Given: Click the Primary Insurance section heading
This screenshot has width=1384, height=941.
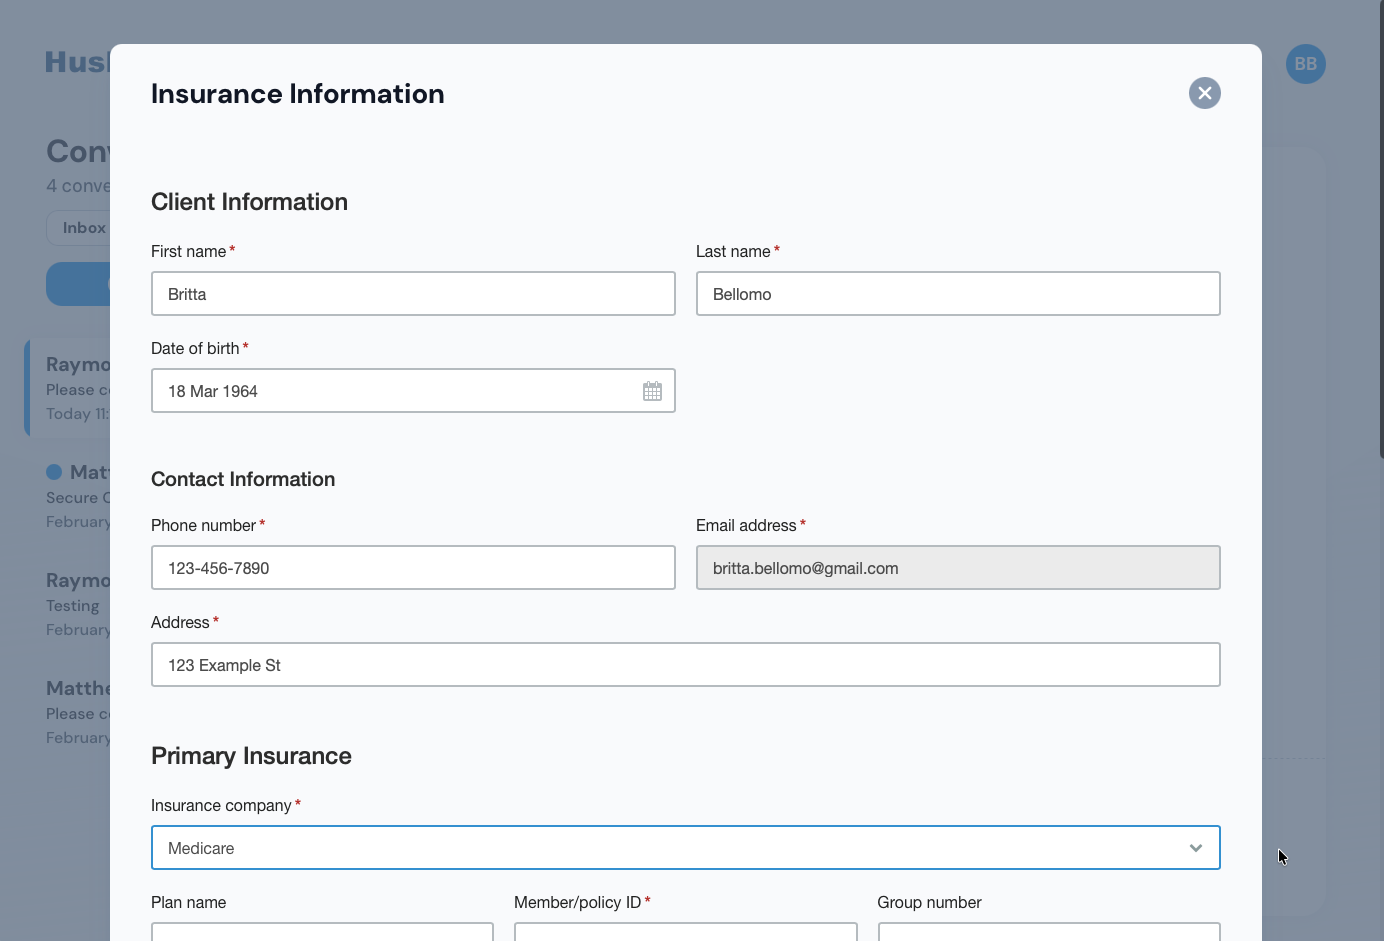Looking at the screenshot, I should (x=251, y=756).
